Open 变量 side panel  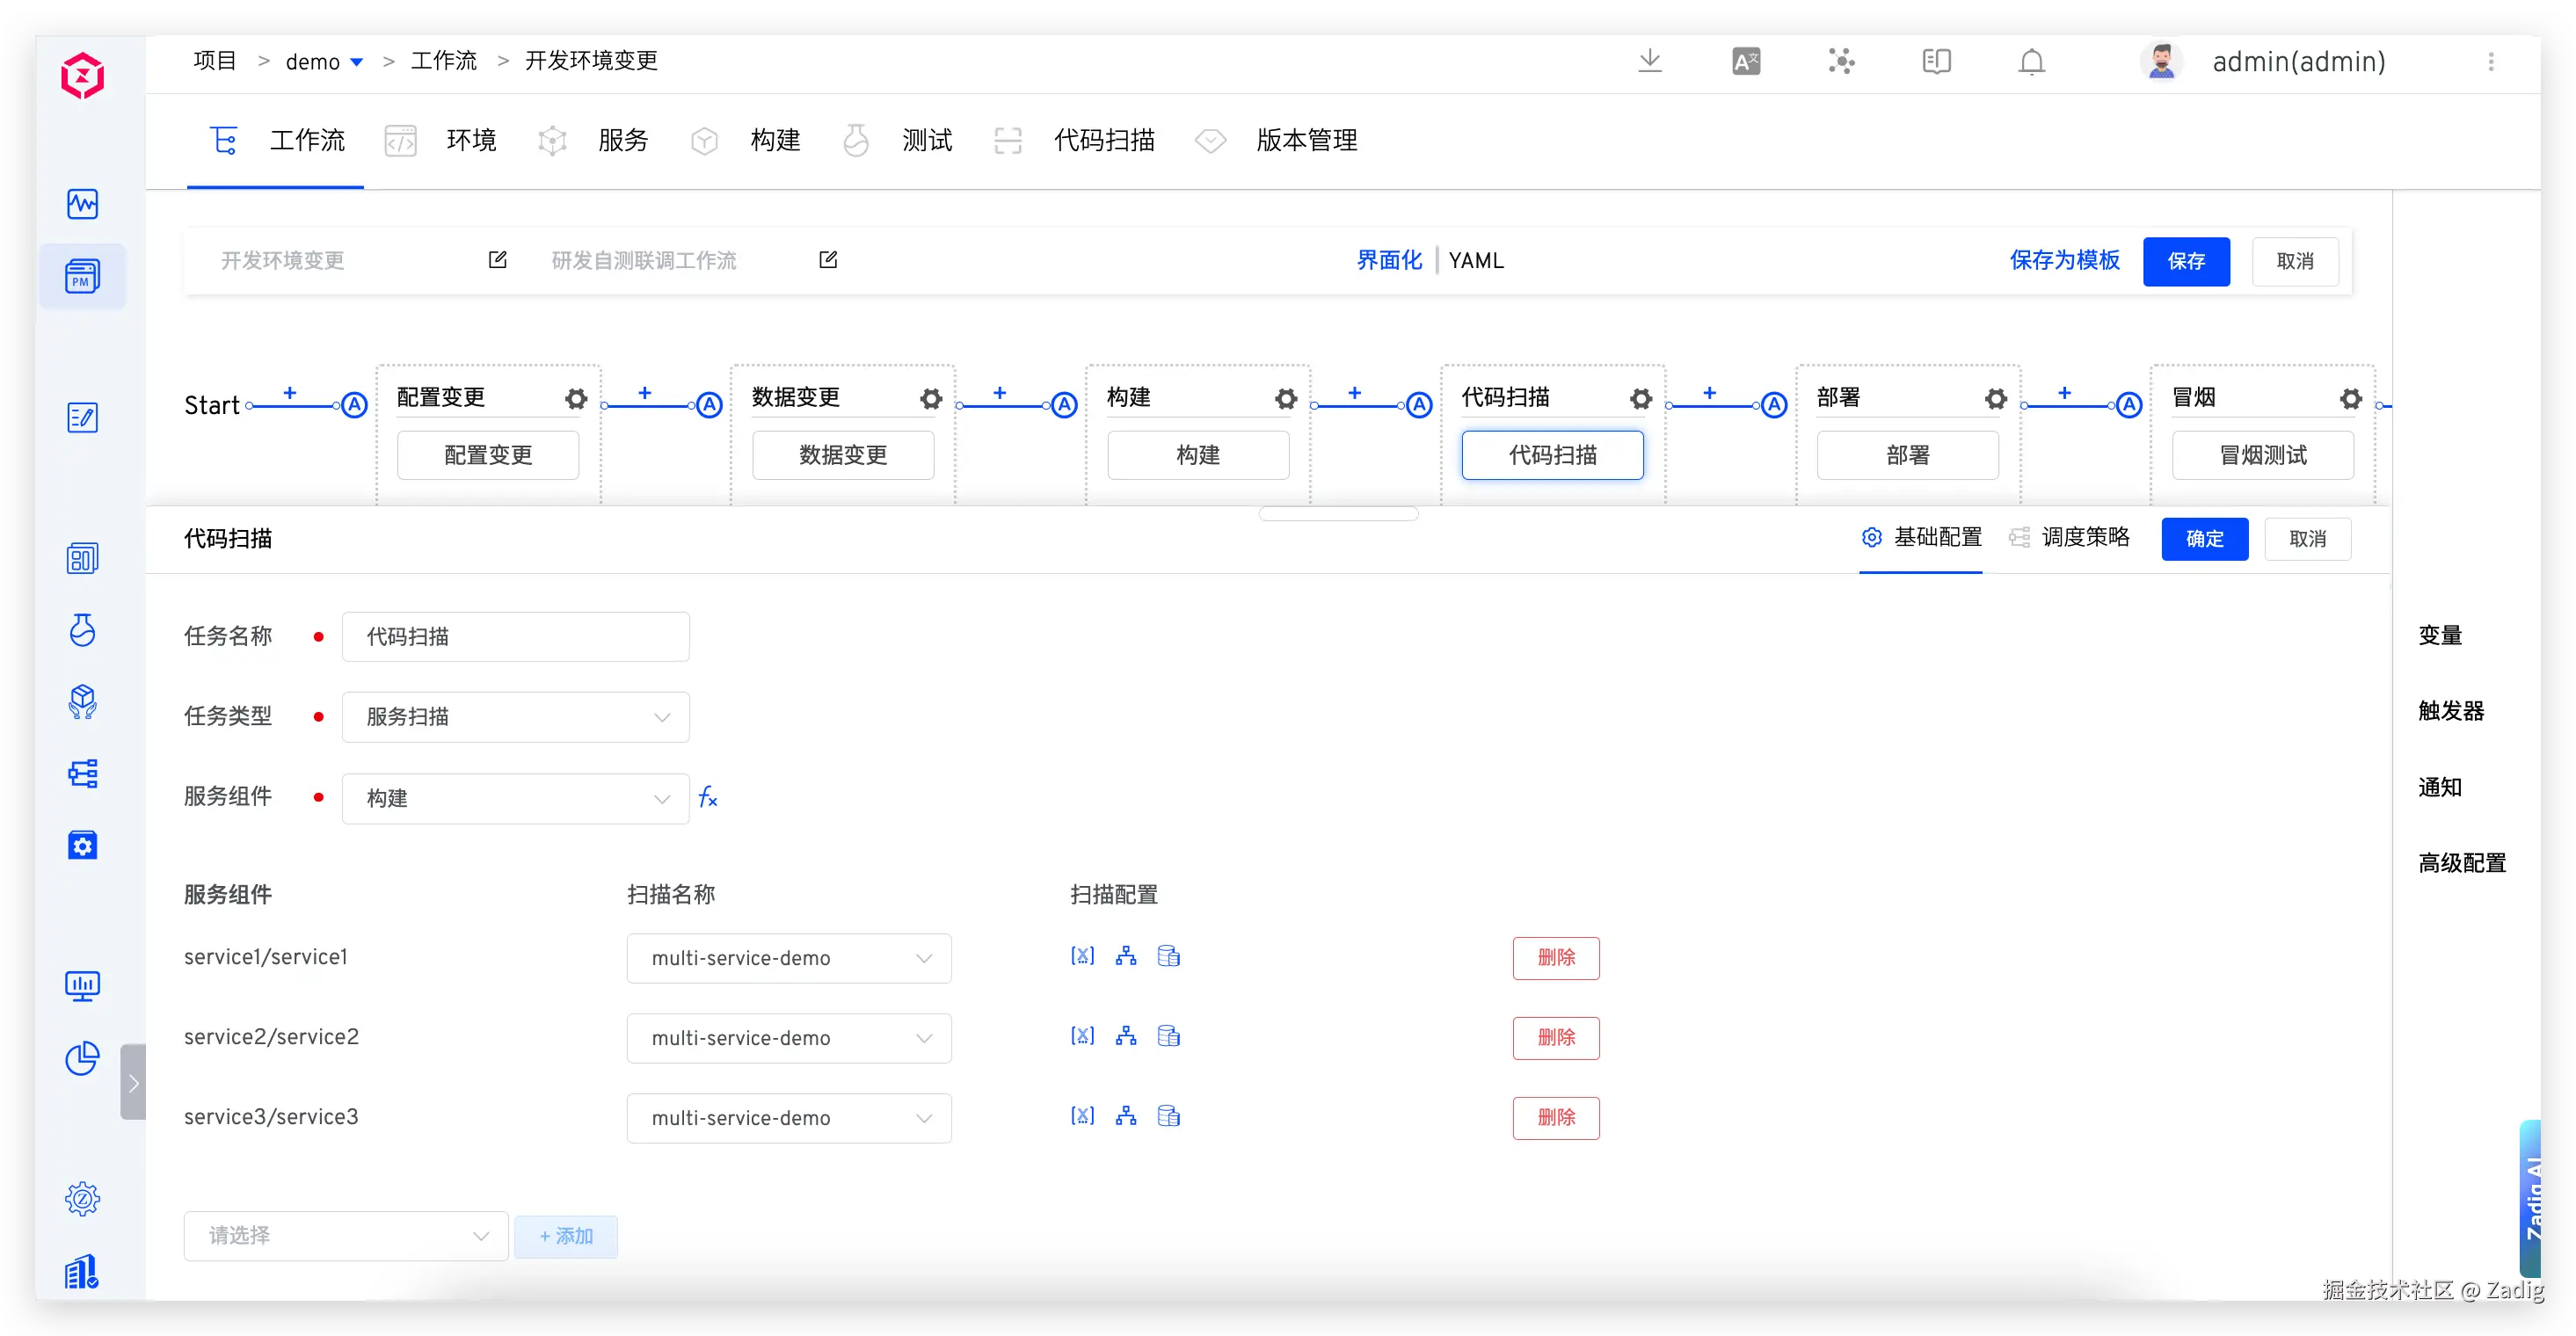coord(2440,635)
